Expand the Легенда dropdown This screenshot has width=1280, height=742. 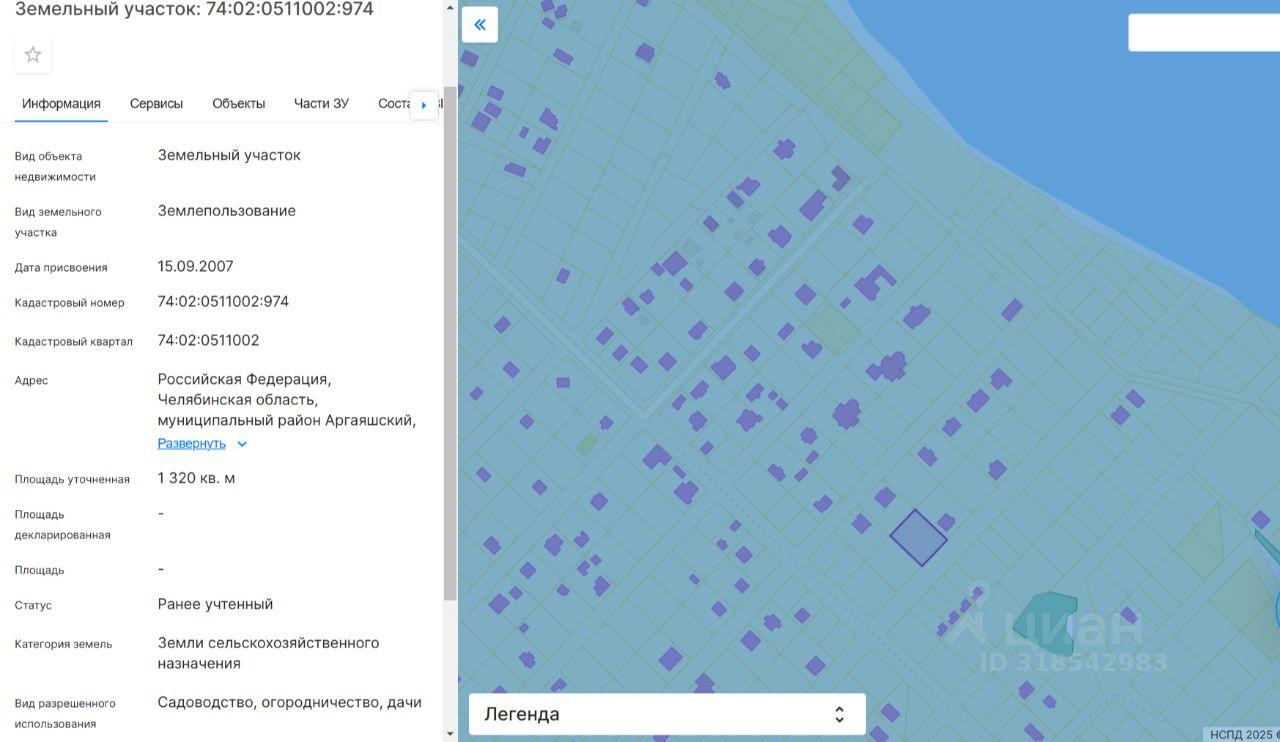[x=667, y=714]
